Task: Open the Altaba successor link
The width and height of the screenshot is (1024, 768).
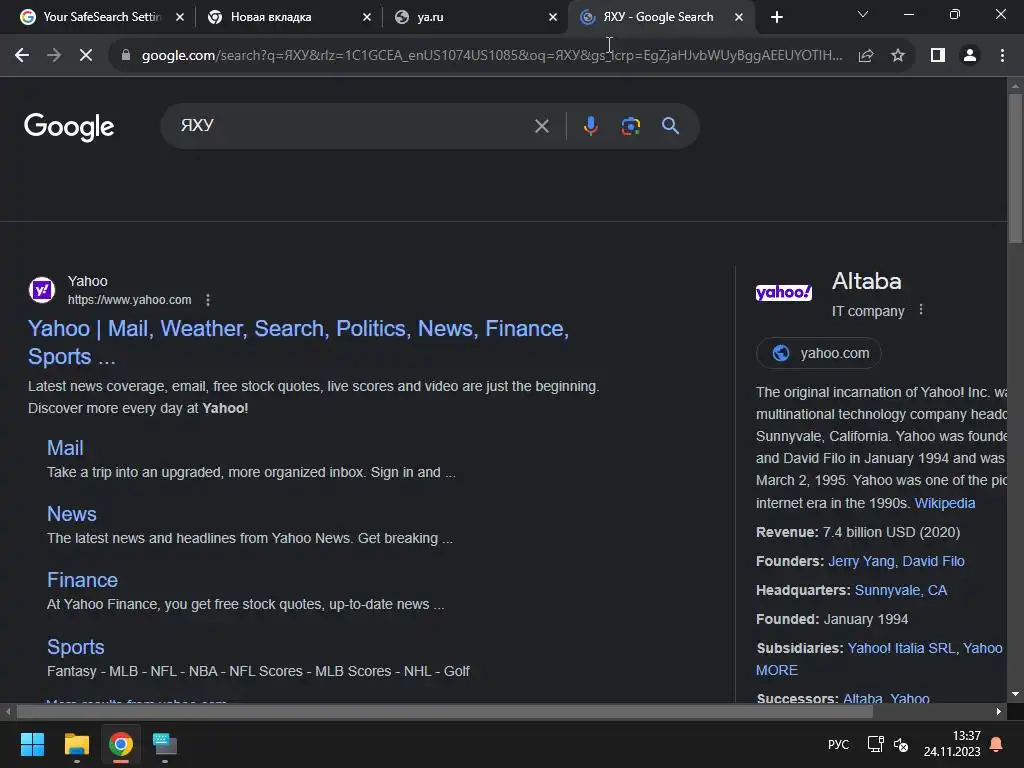Action: click(x=863, y=698)
